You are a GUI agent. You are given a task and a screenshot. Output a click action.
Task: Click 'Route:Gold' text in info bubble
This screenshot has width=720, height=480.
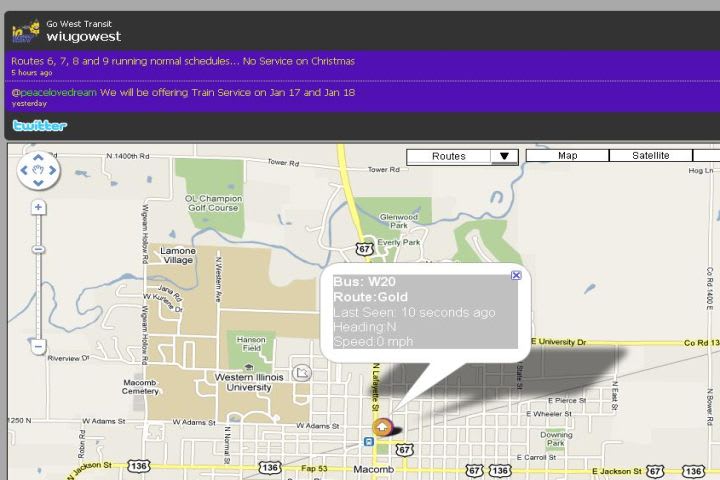371,297
